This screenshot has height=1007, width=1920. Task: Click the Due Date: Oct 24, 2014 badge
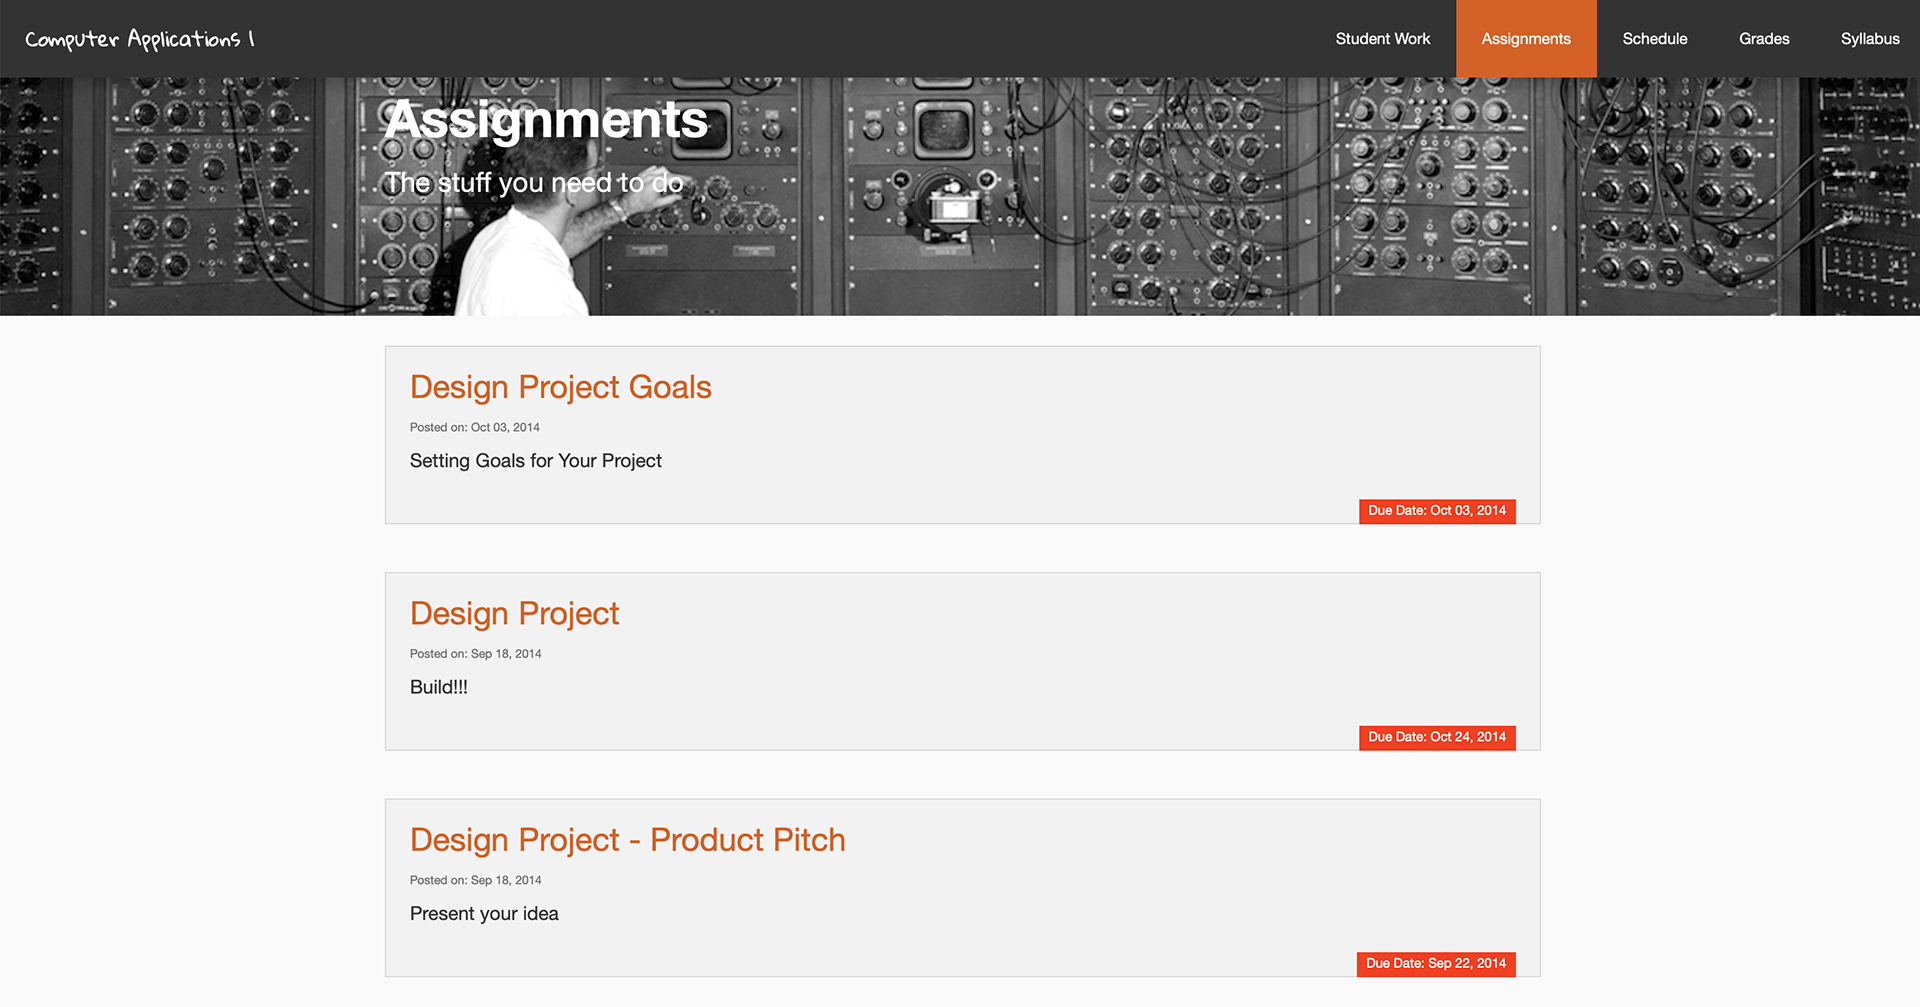tap(1436, 737)
